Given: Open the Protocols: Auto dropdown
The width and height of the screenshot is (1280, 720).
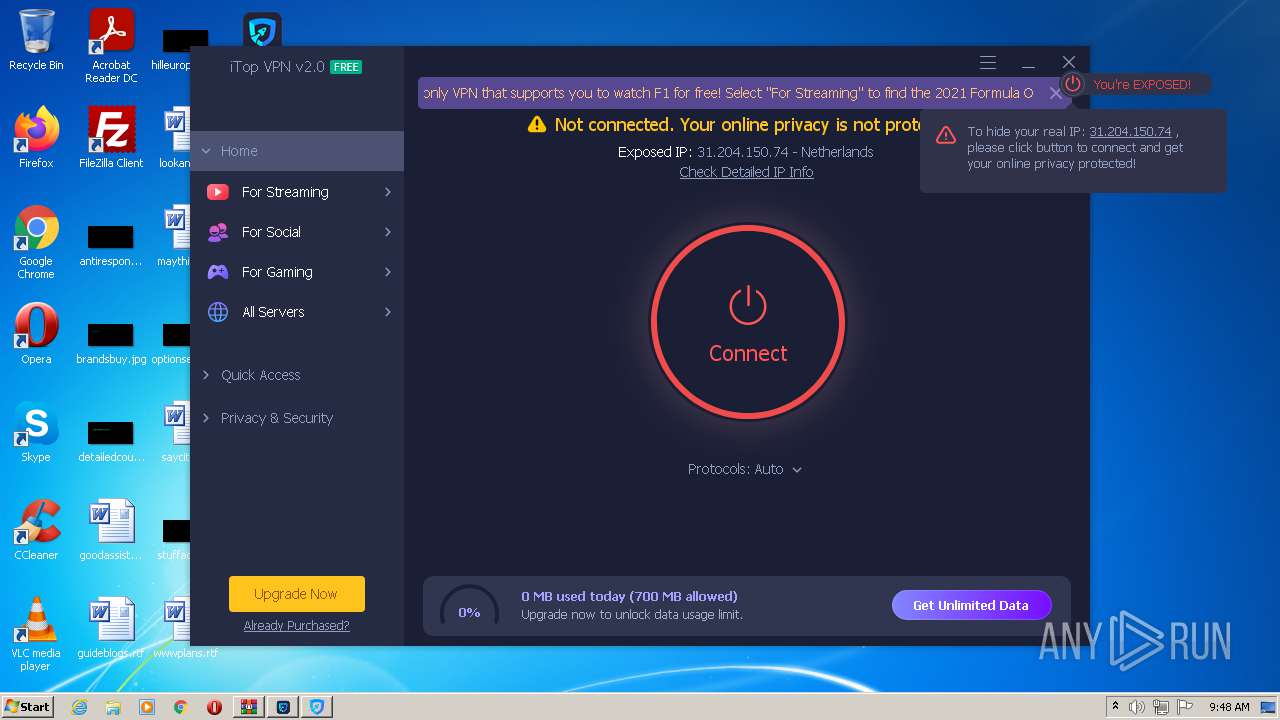Looking at the screenshot, I should coord(745,469).
